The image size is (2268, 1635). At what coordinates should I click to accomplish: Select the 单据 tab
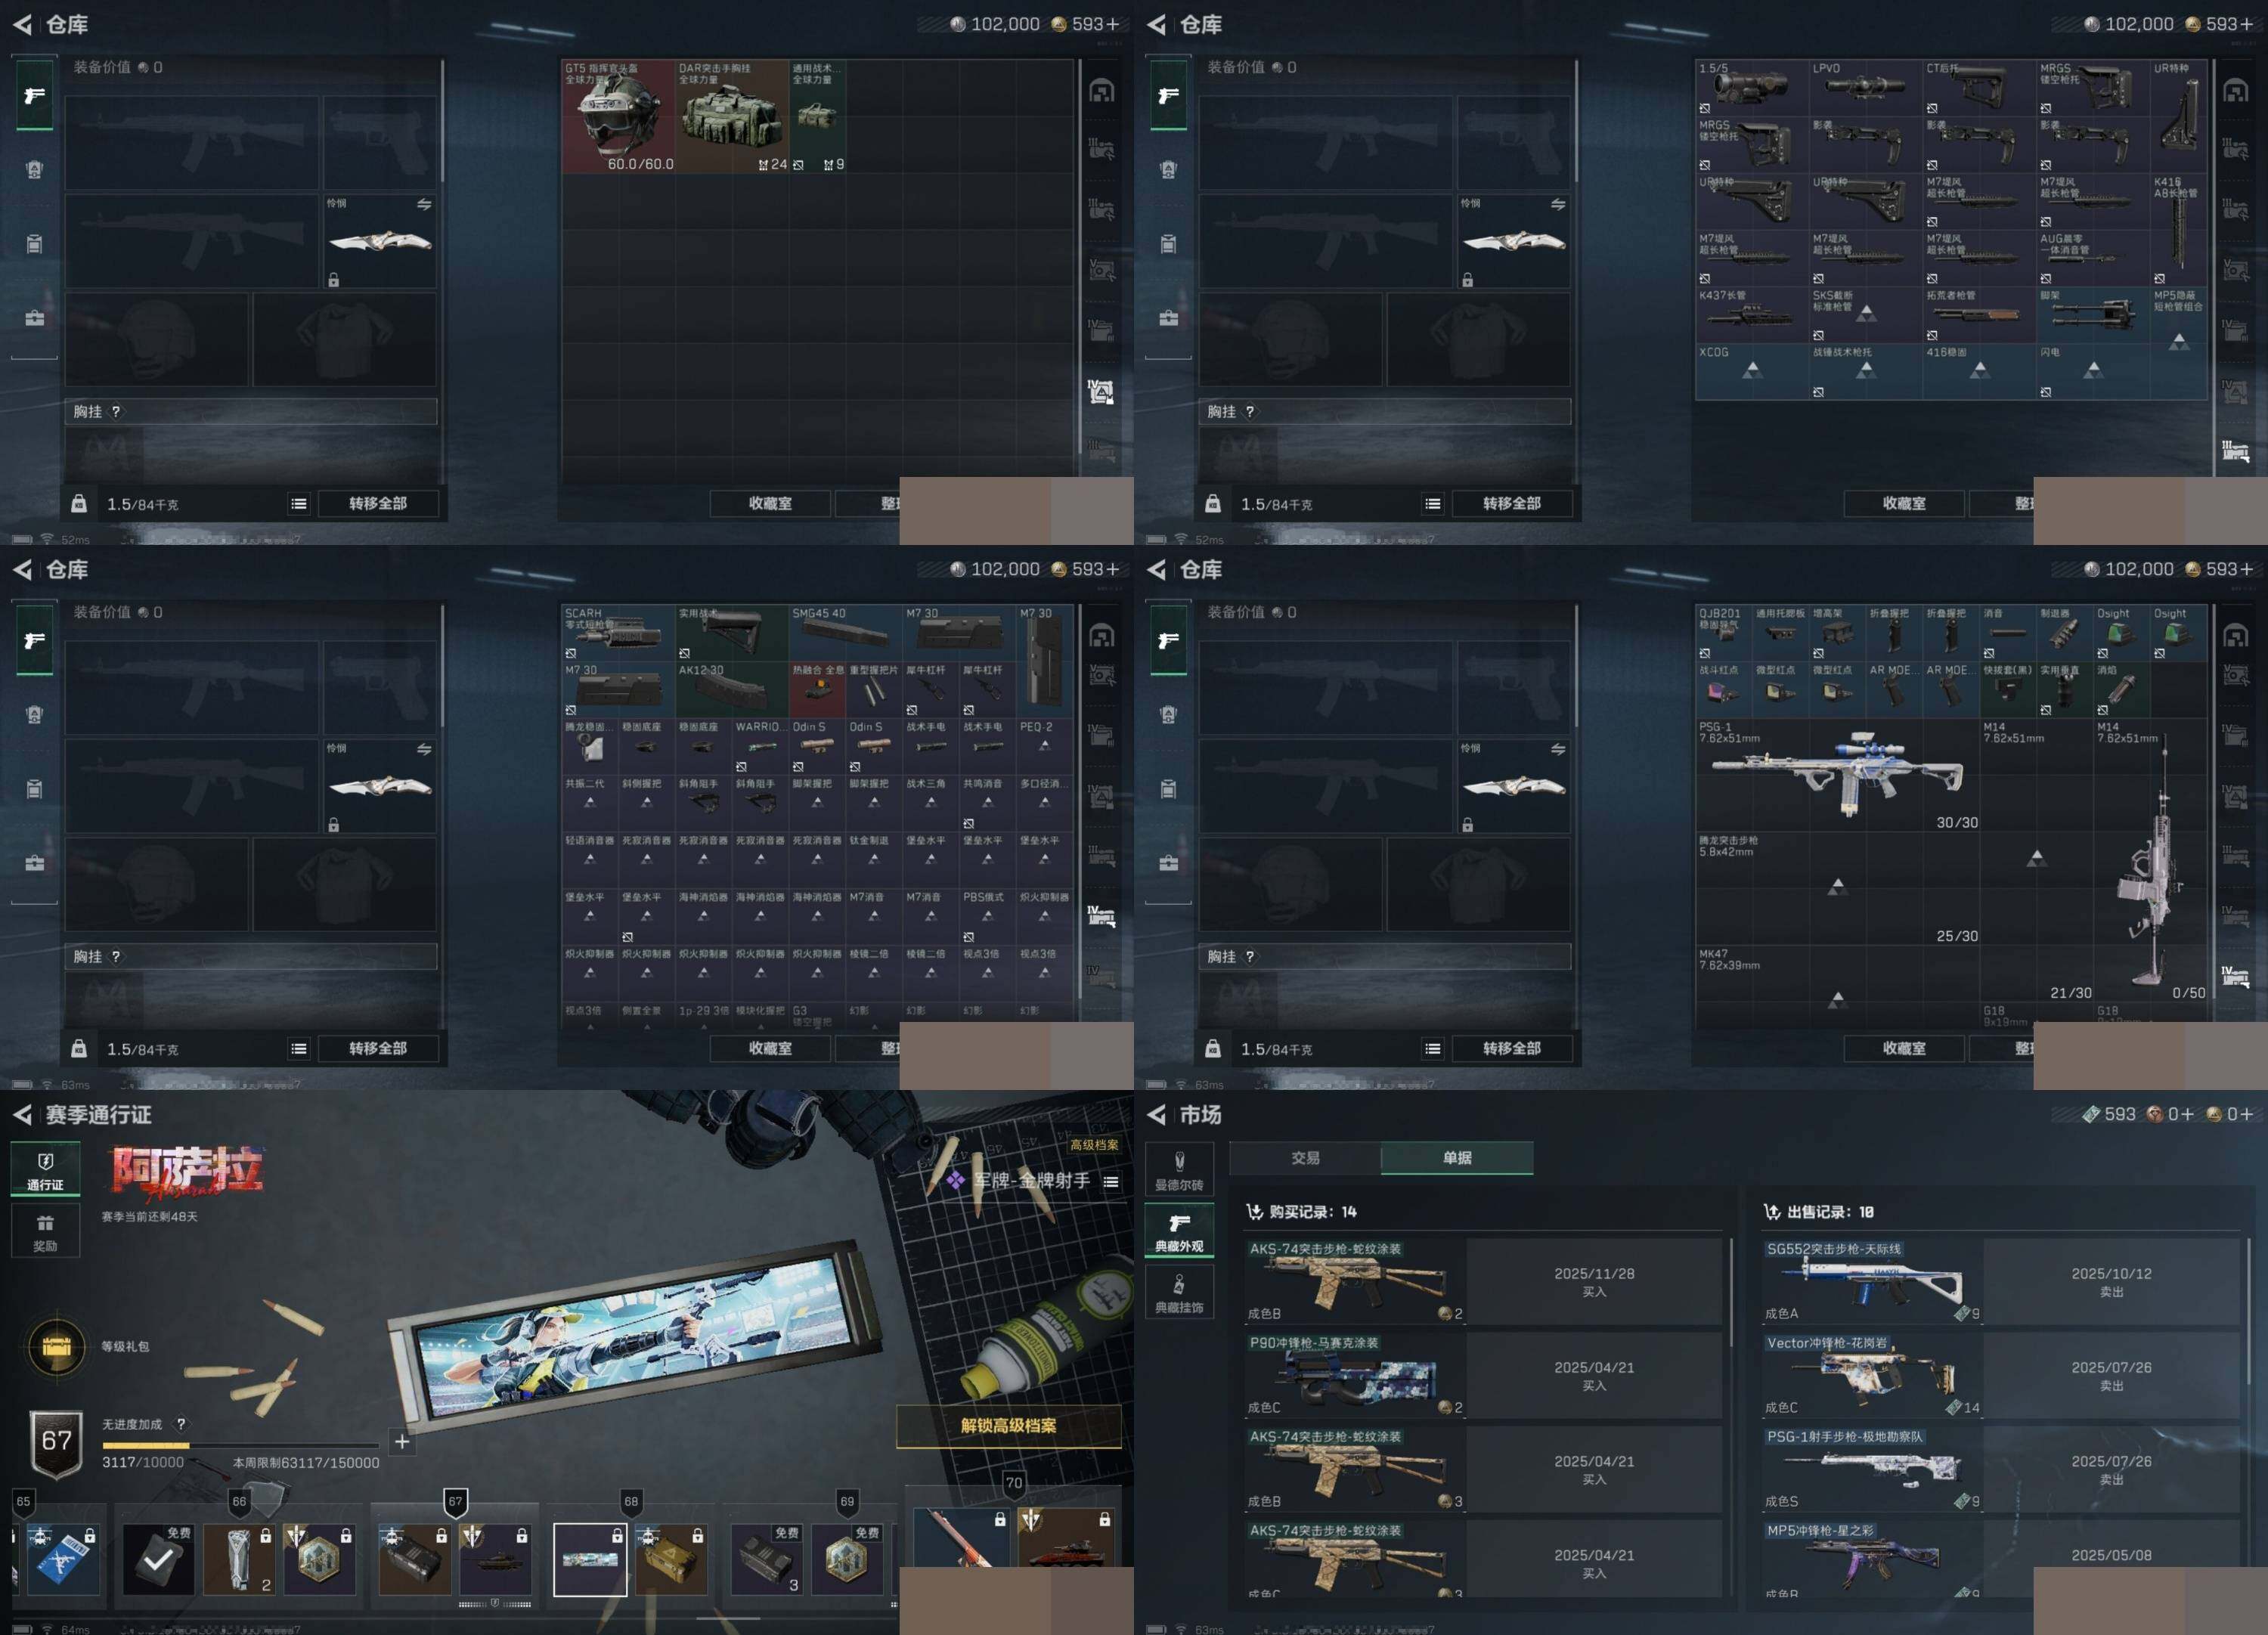(1456, 1157)
